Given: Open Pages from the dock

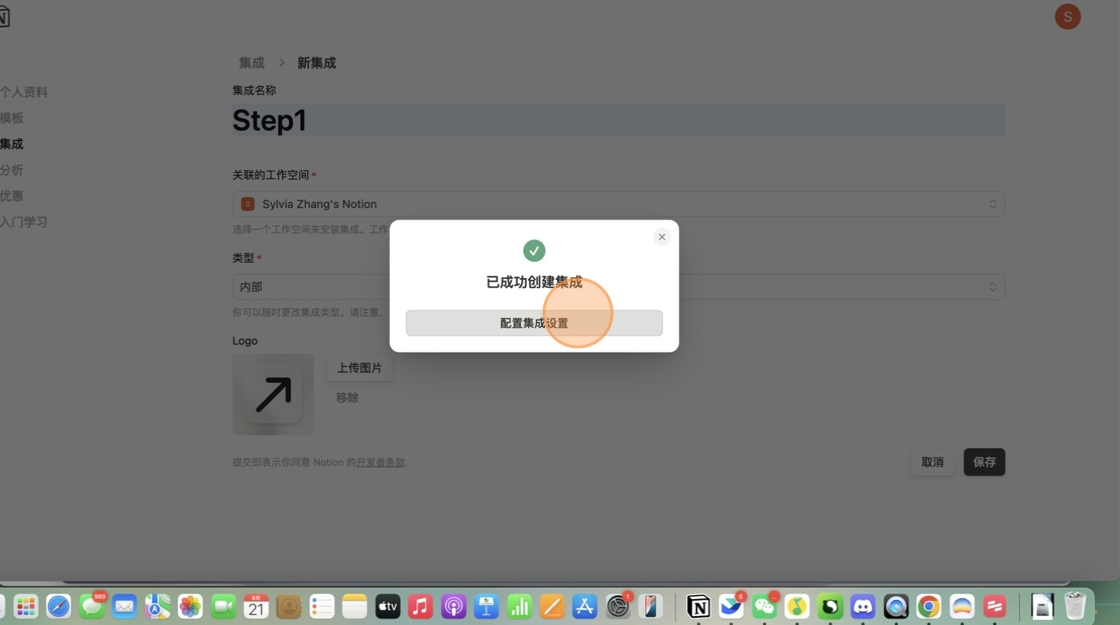Looking at the screenshot, I should click(551, 607).
